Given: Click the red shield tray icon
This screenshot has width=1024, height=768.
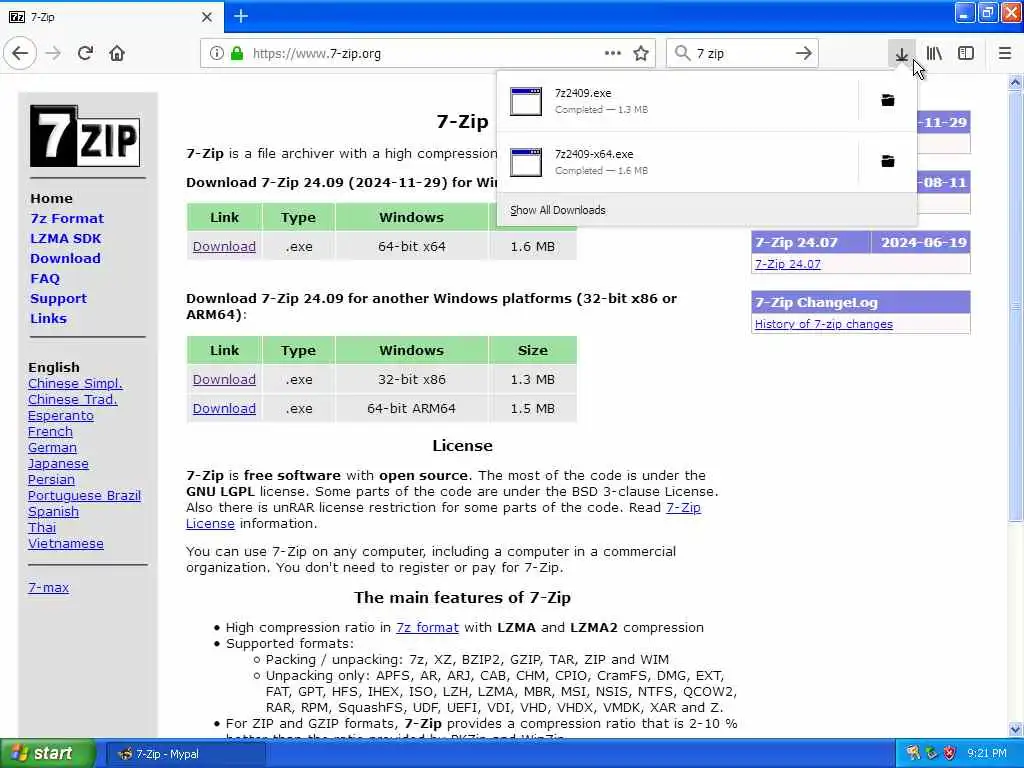Looking at the screenshot, I should click(950, 753).
